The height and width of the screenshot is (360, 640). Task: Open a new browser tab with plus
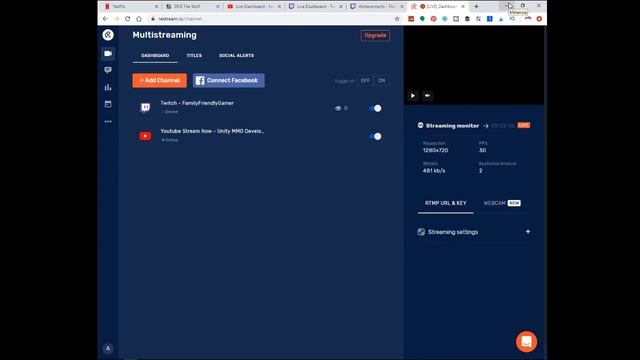click(476, 6)
